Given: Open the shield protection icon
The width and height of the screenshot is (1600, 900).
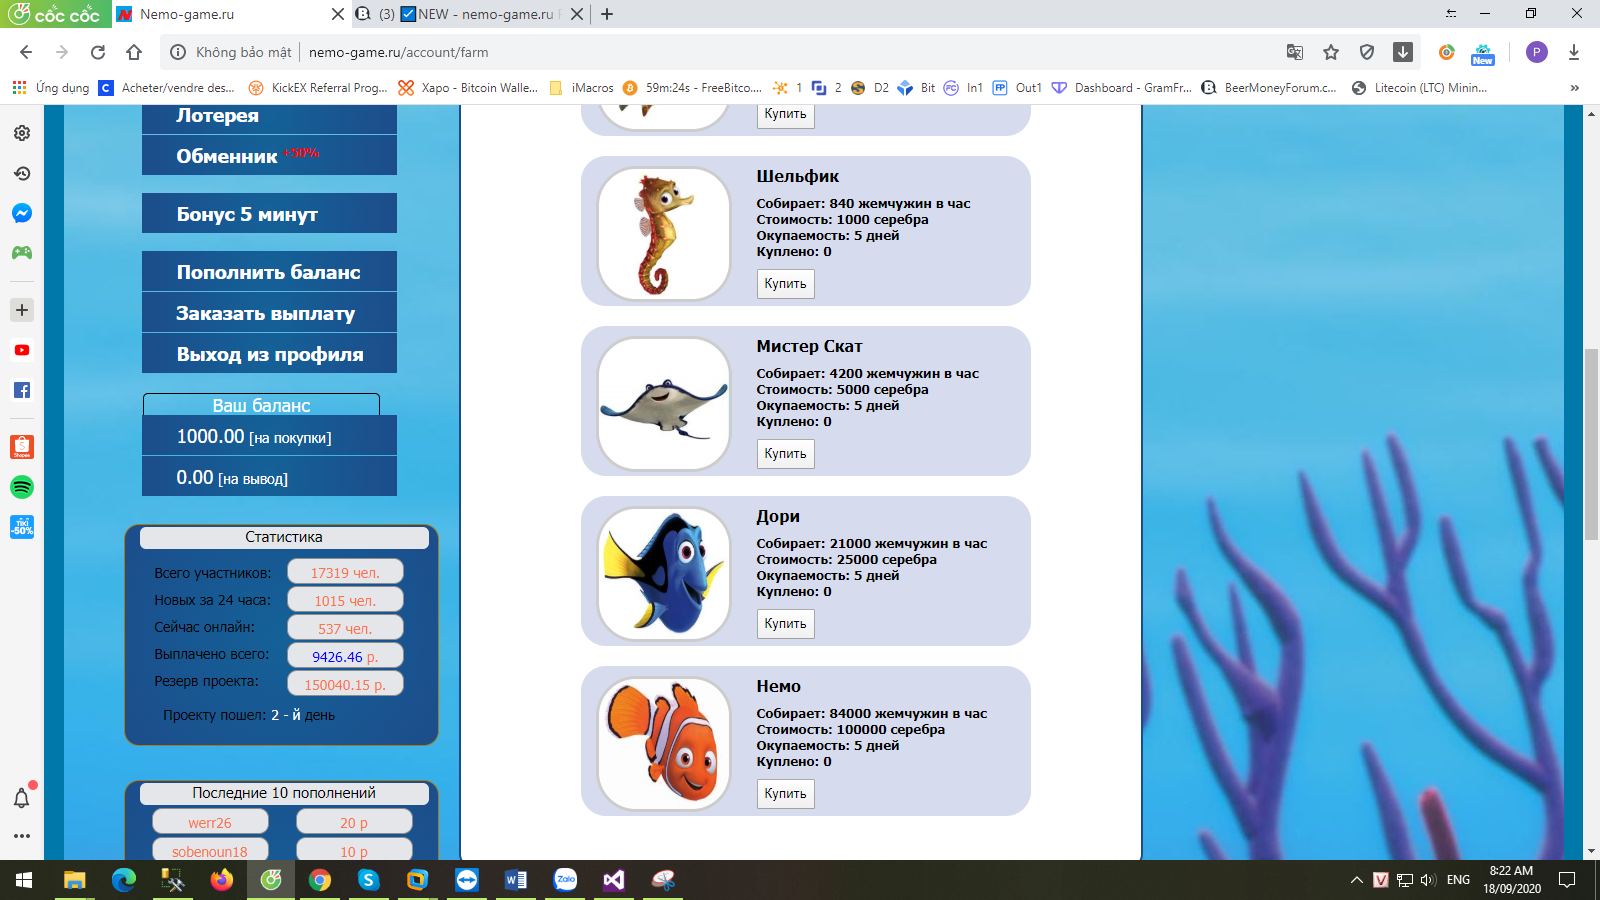Looking at the screenshot, I should point(1367,52).
